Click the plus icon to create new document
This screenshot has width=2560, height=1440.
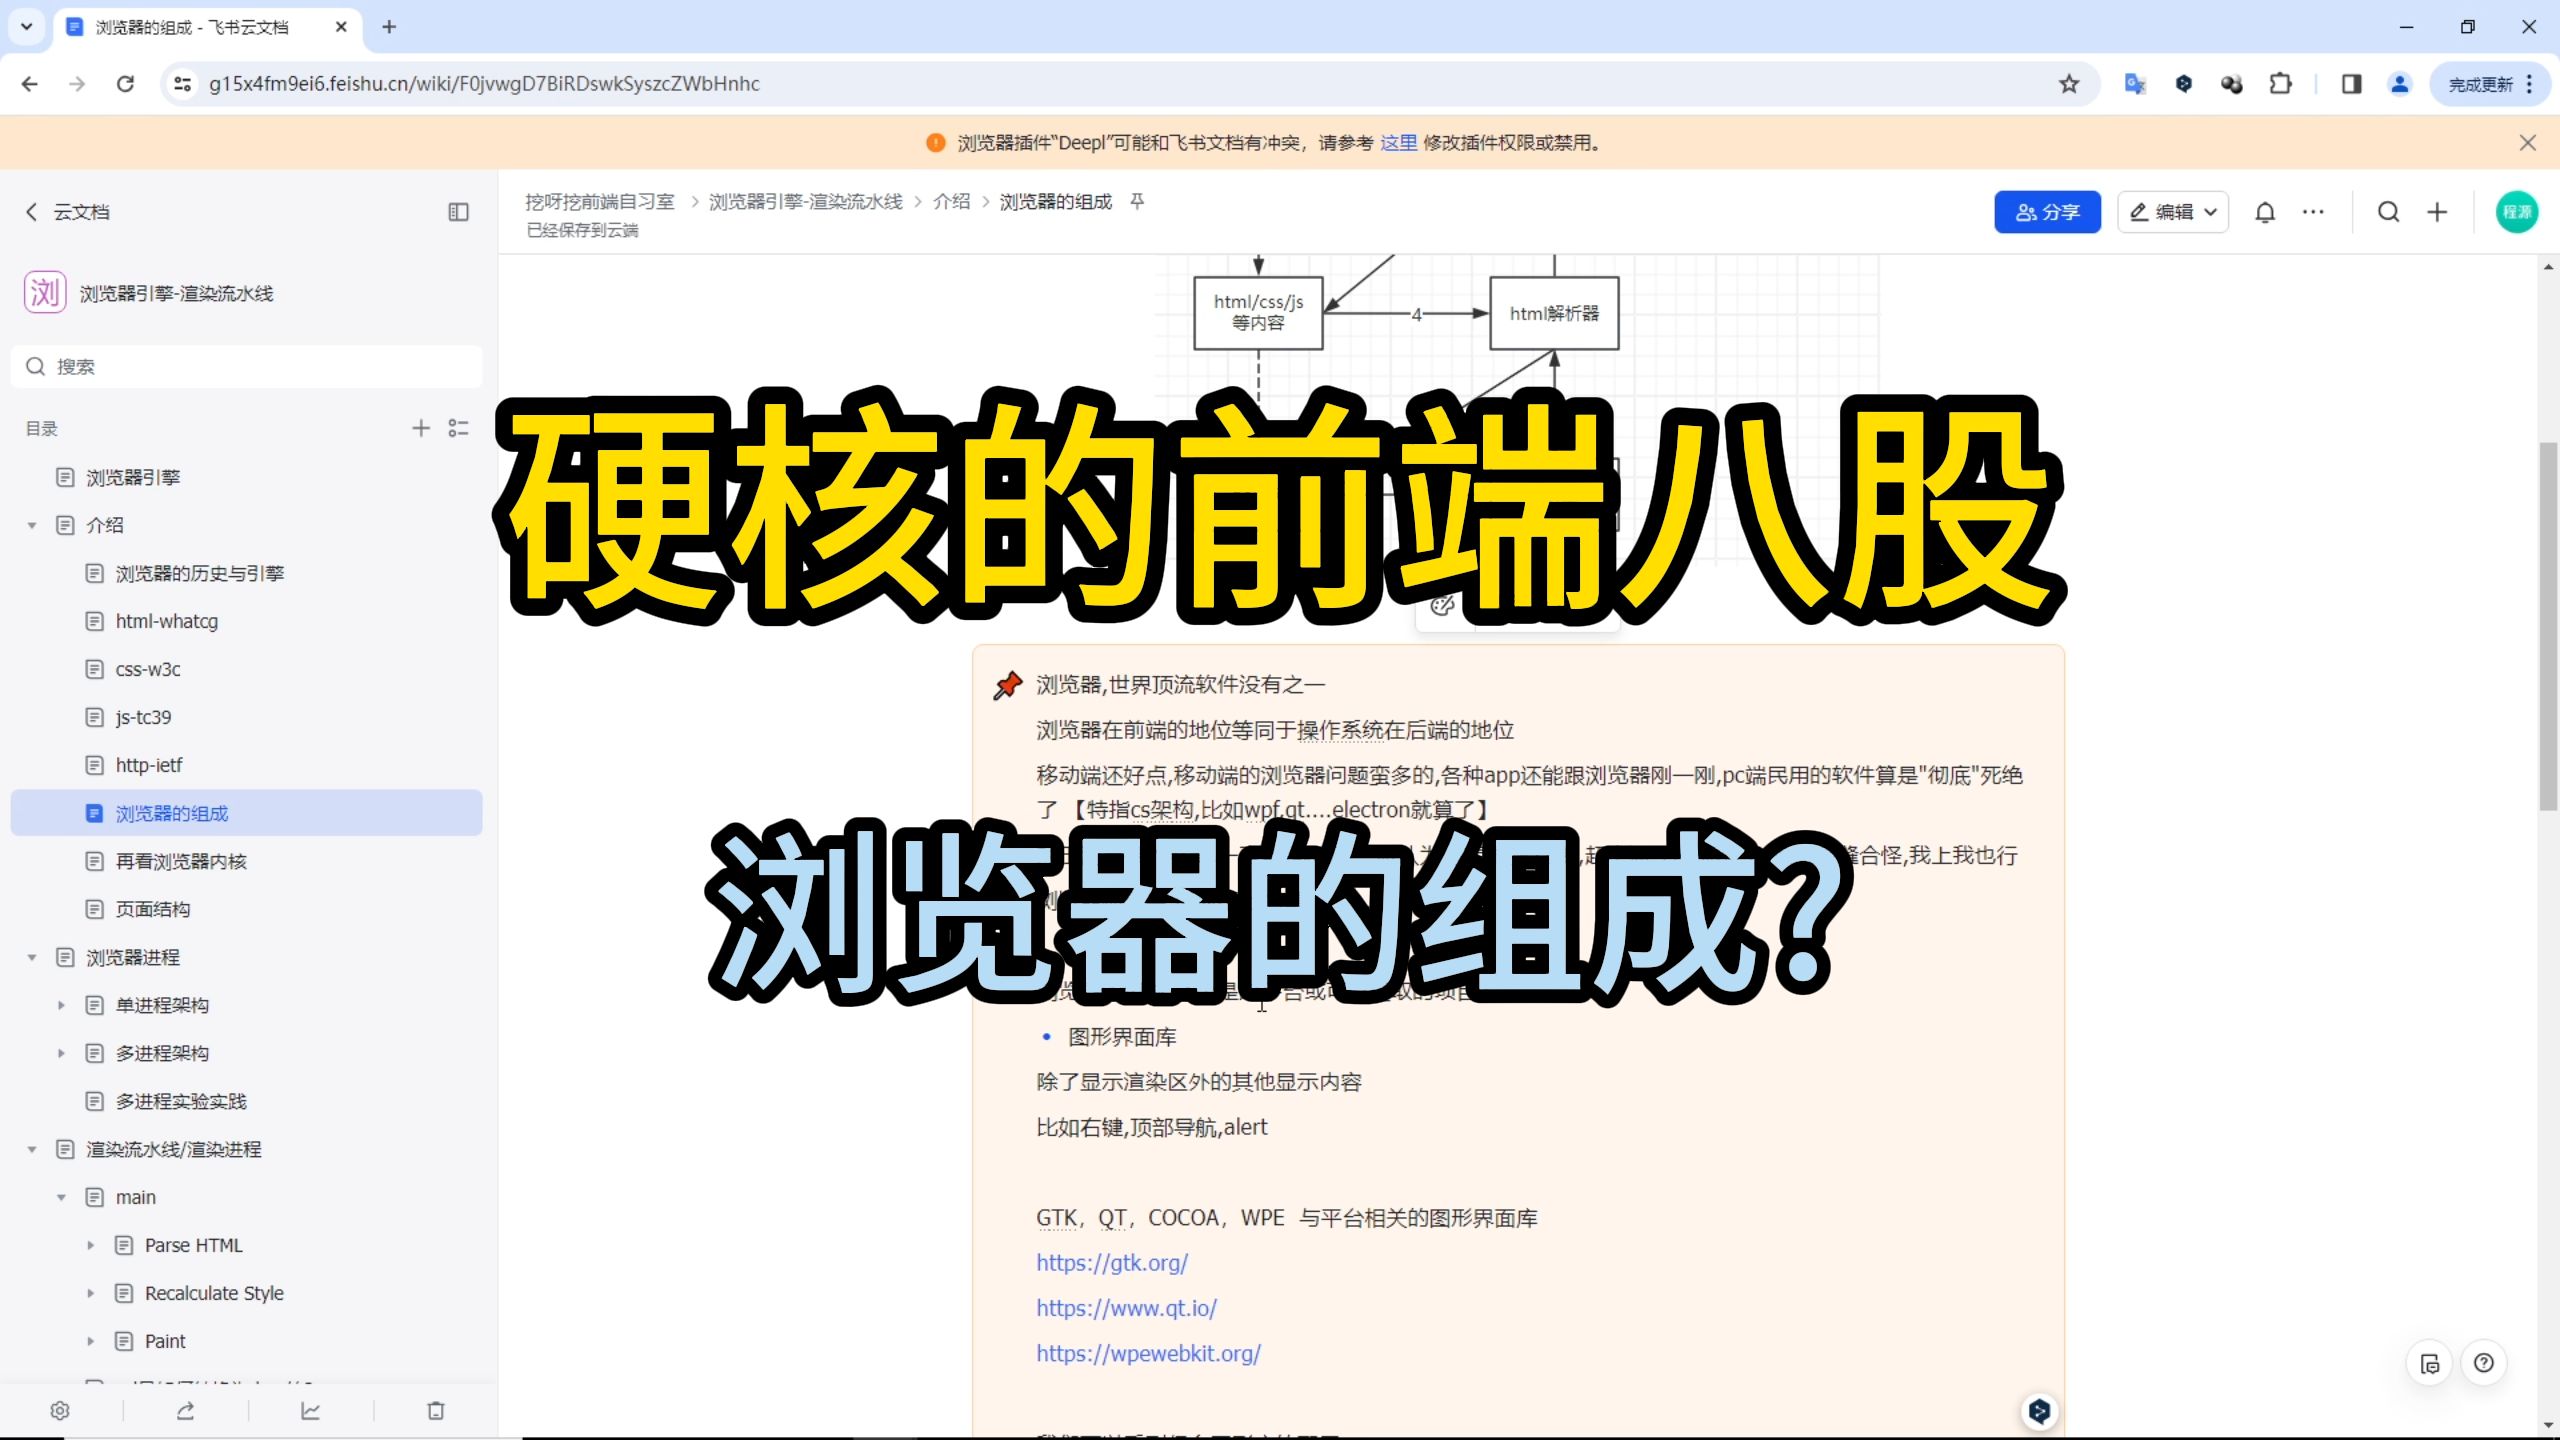[x=2437, y=212]
